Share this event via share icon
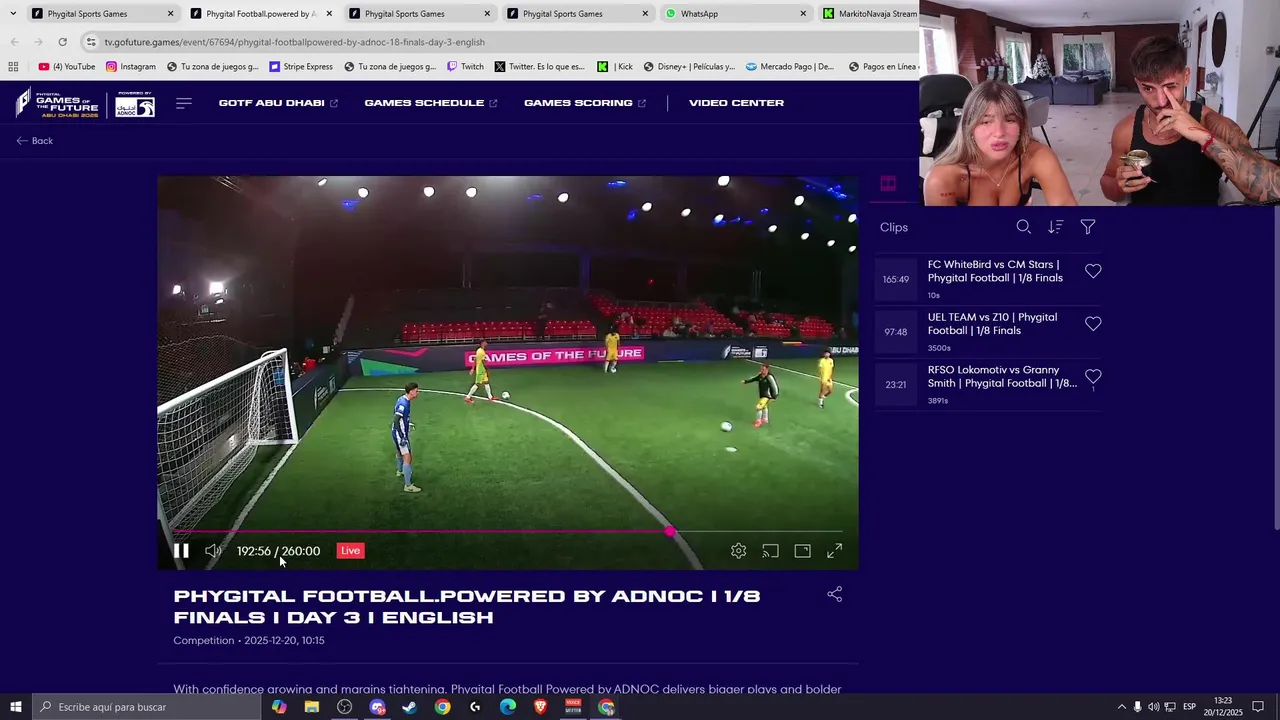 (x=835, y=595)
